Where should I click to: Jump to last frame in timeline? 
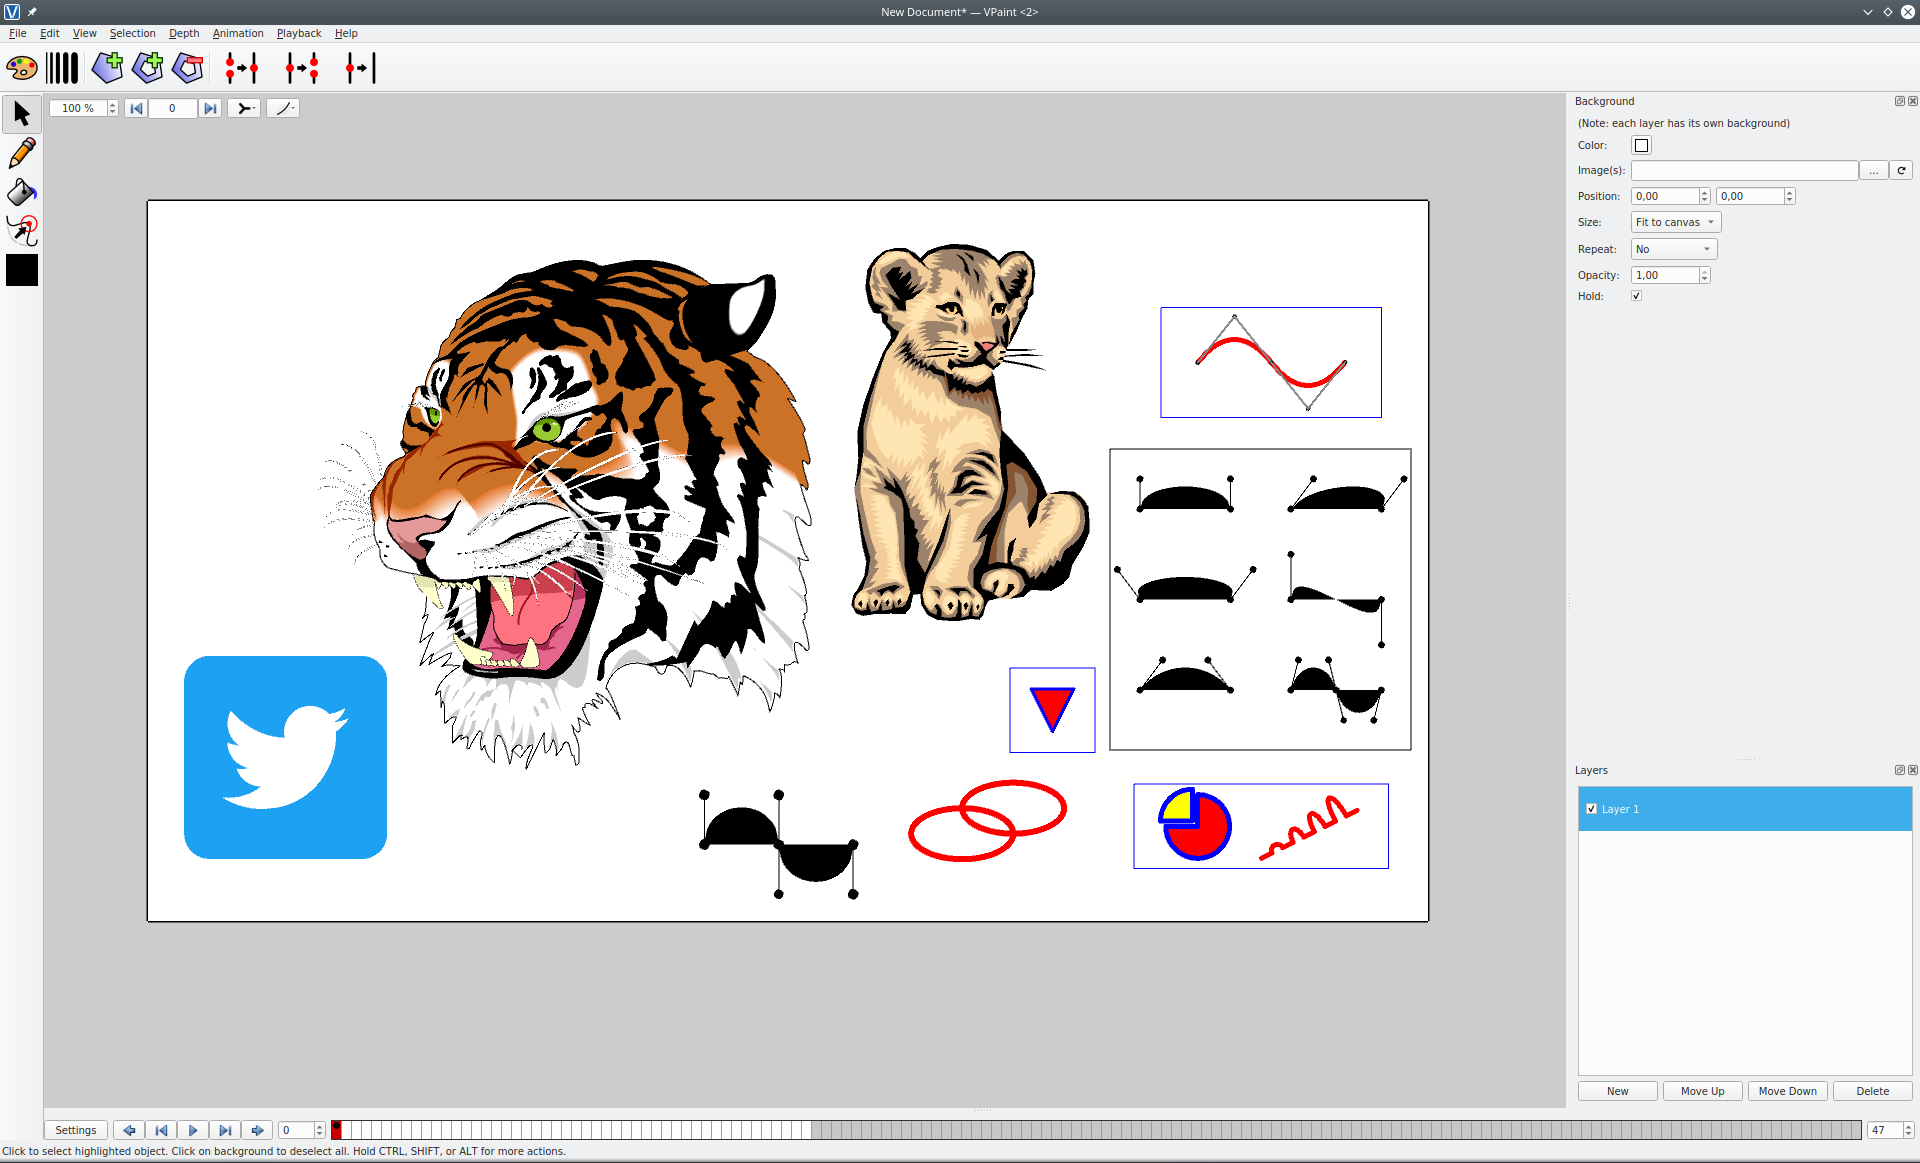(225, 1130)
